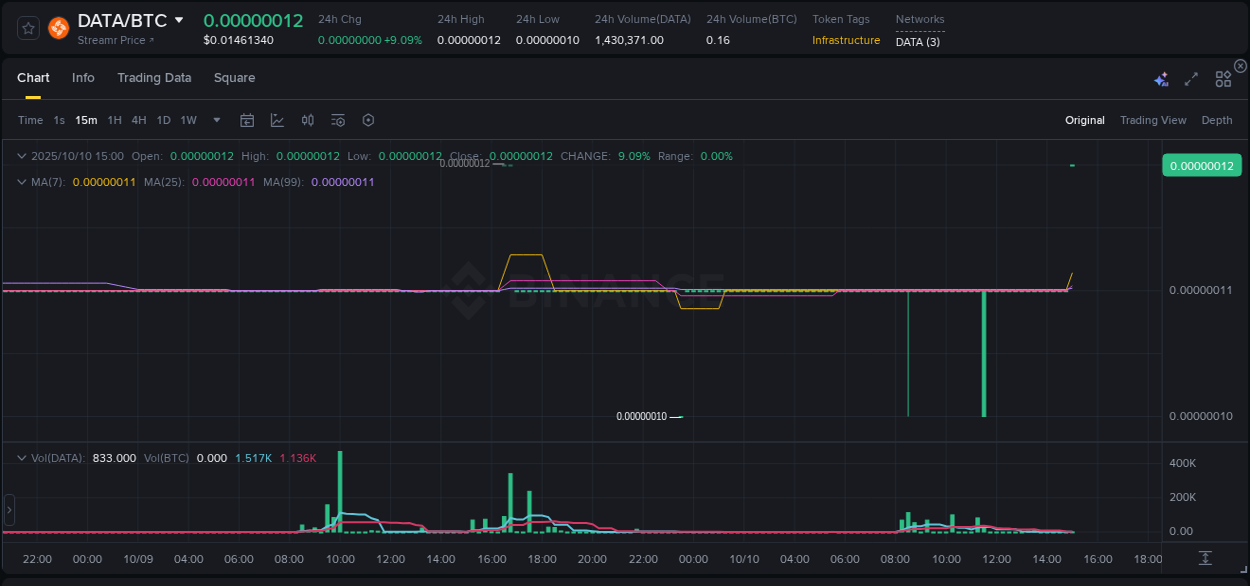The width and height of the screenshot is (1250, 586).
Task: Collapse the moving averages indicator row
Action: pos(22,182)
